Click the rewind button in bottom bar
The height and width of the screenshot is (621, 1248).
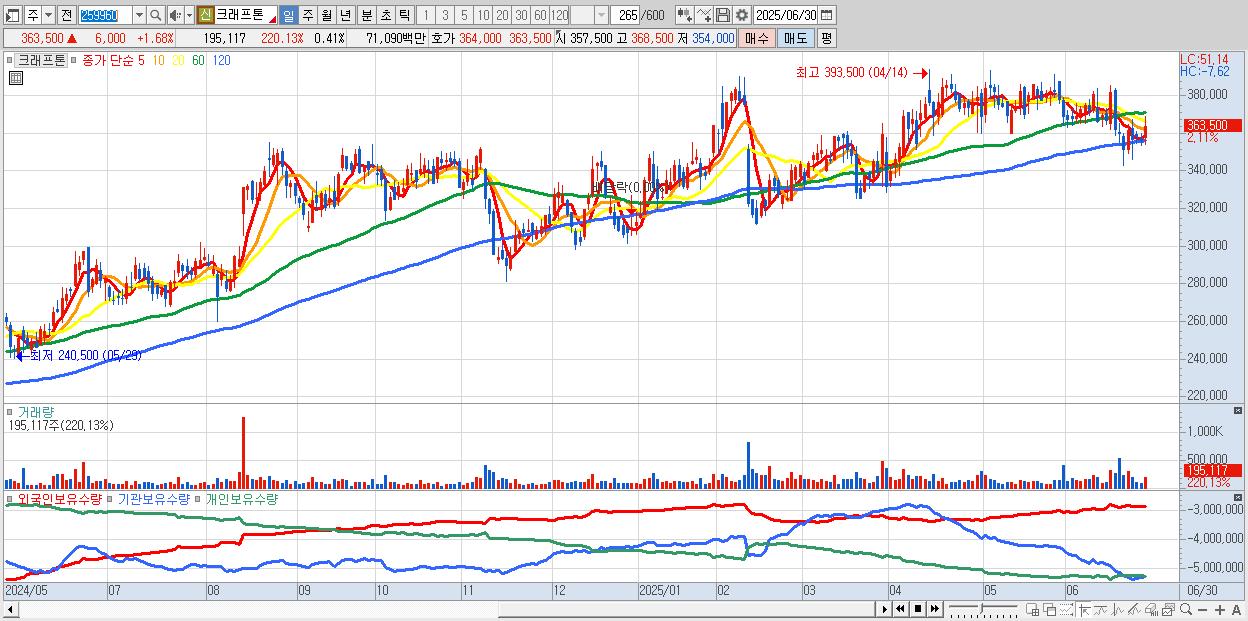click(900, 609)
